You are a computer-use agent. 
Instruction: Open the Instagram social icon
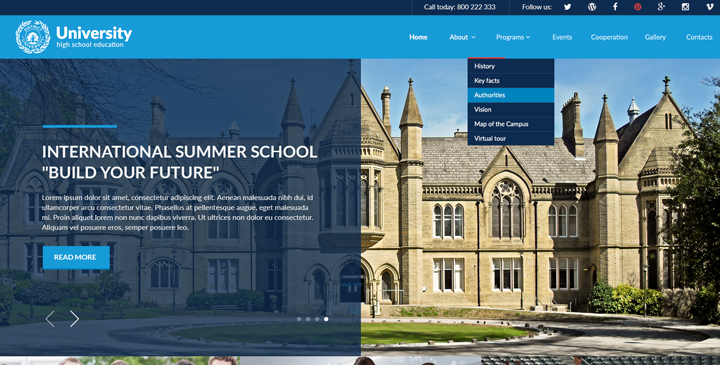click(x=685, y=7)
